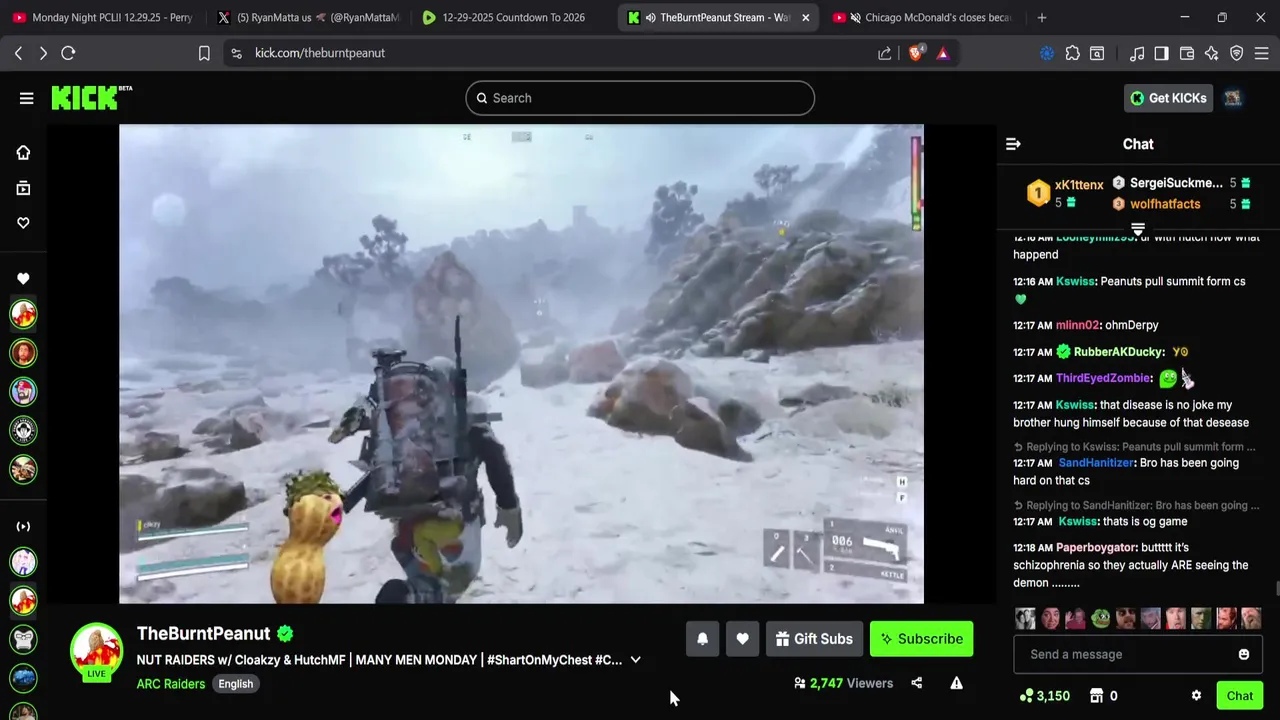Screen dimensions: 1280x720
Task: Click the recommended channels broadcast icon
Action: pos(23,526)
